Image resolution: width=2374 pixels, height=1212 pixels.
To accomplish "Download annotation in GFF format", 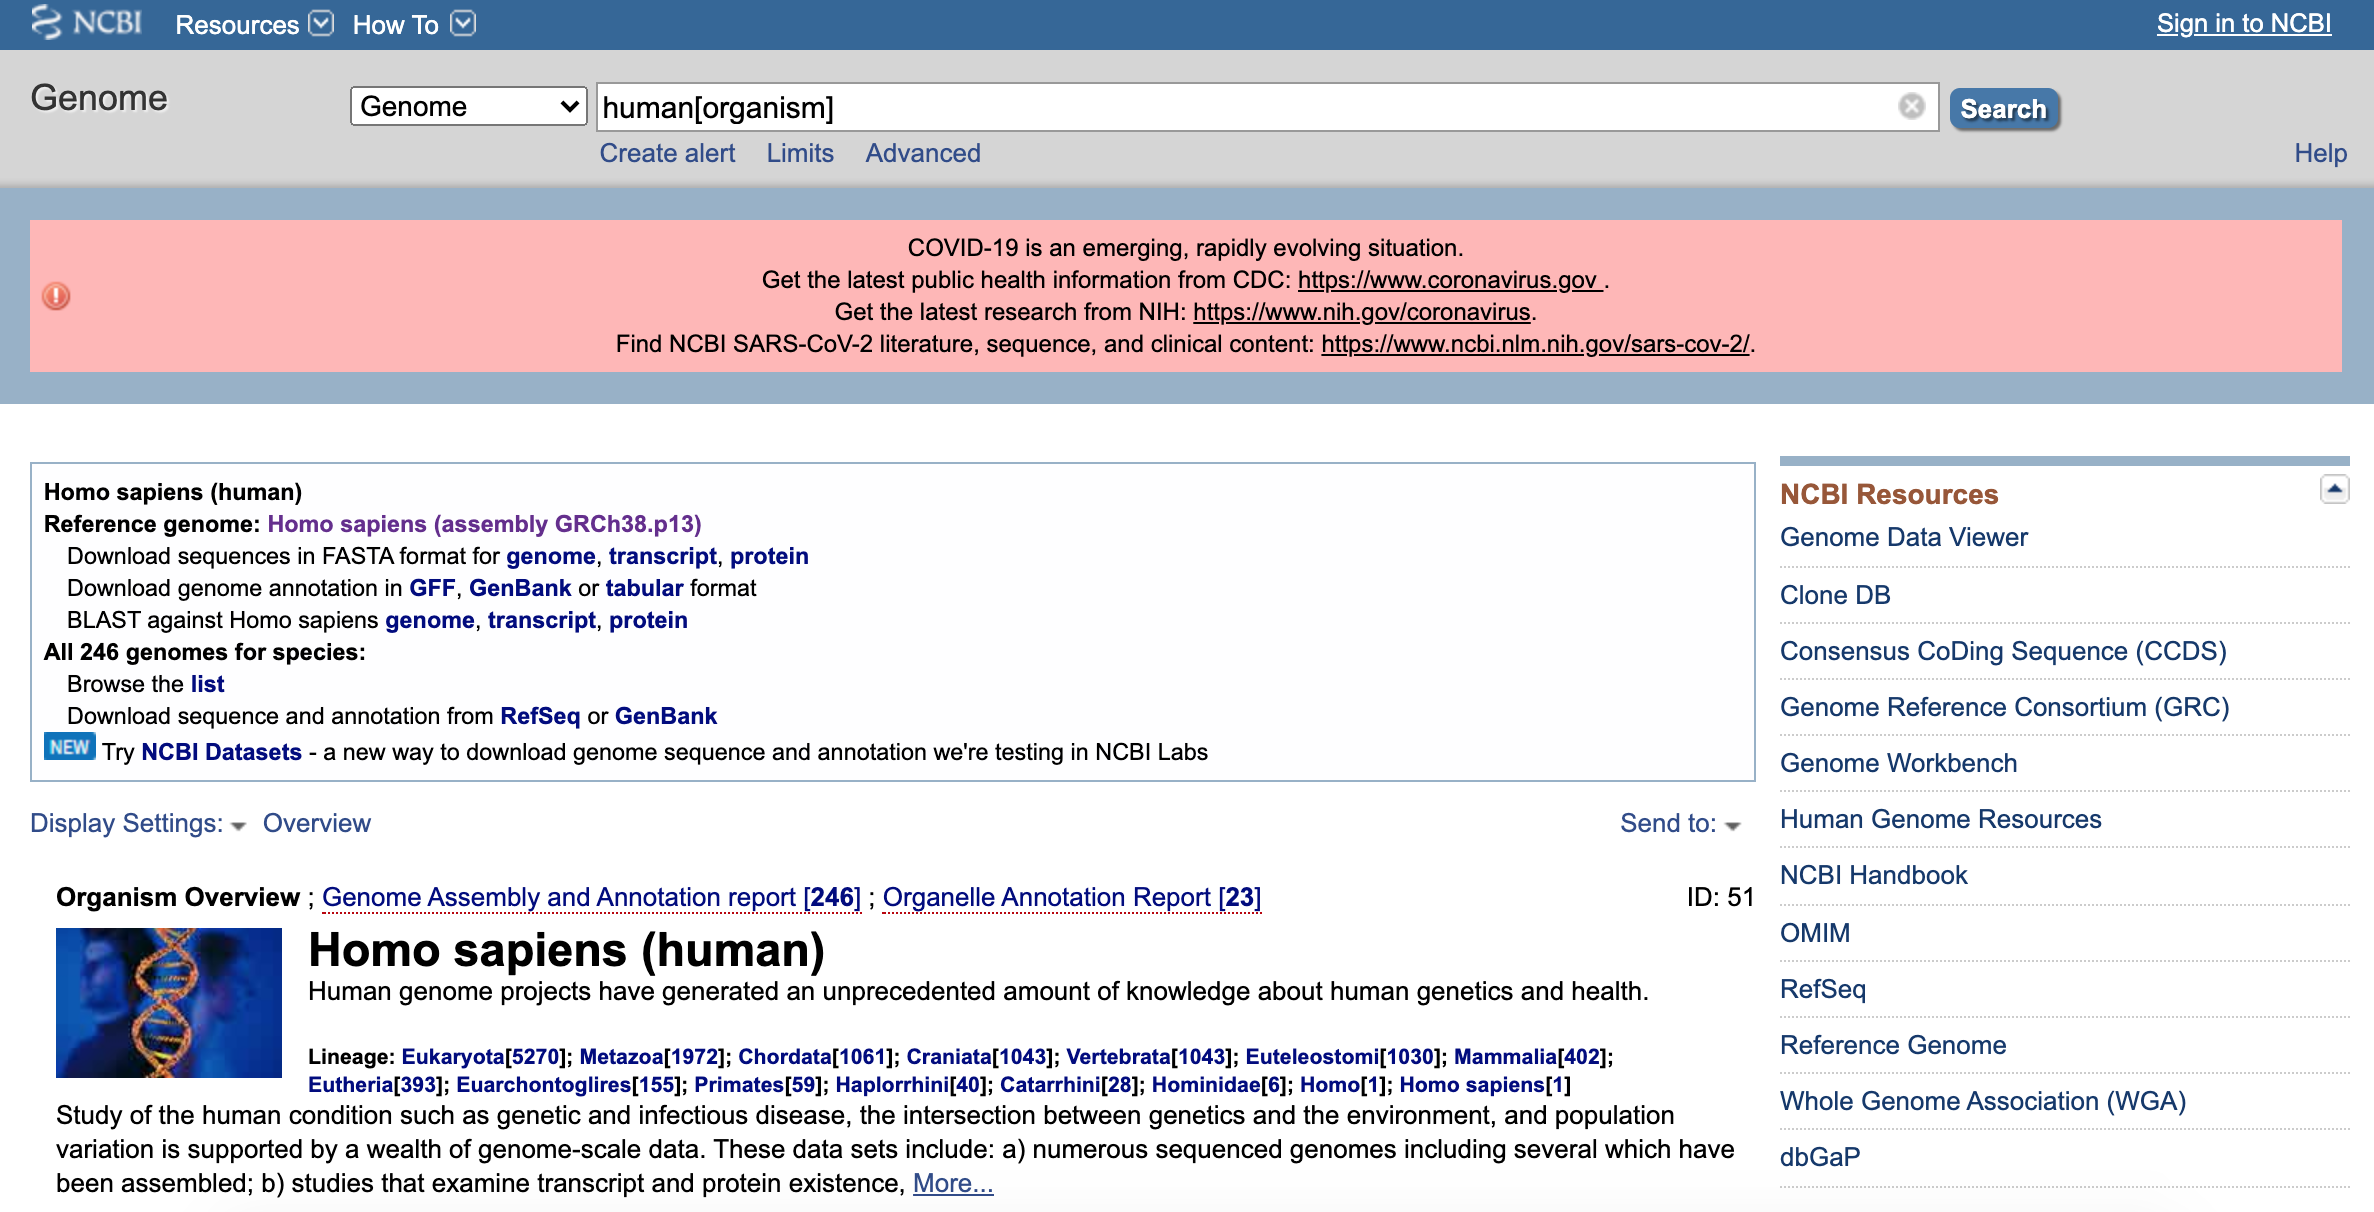I will 432,588.
